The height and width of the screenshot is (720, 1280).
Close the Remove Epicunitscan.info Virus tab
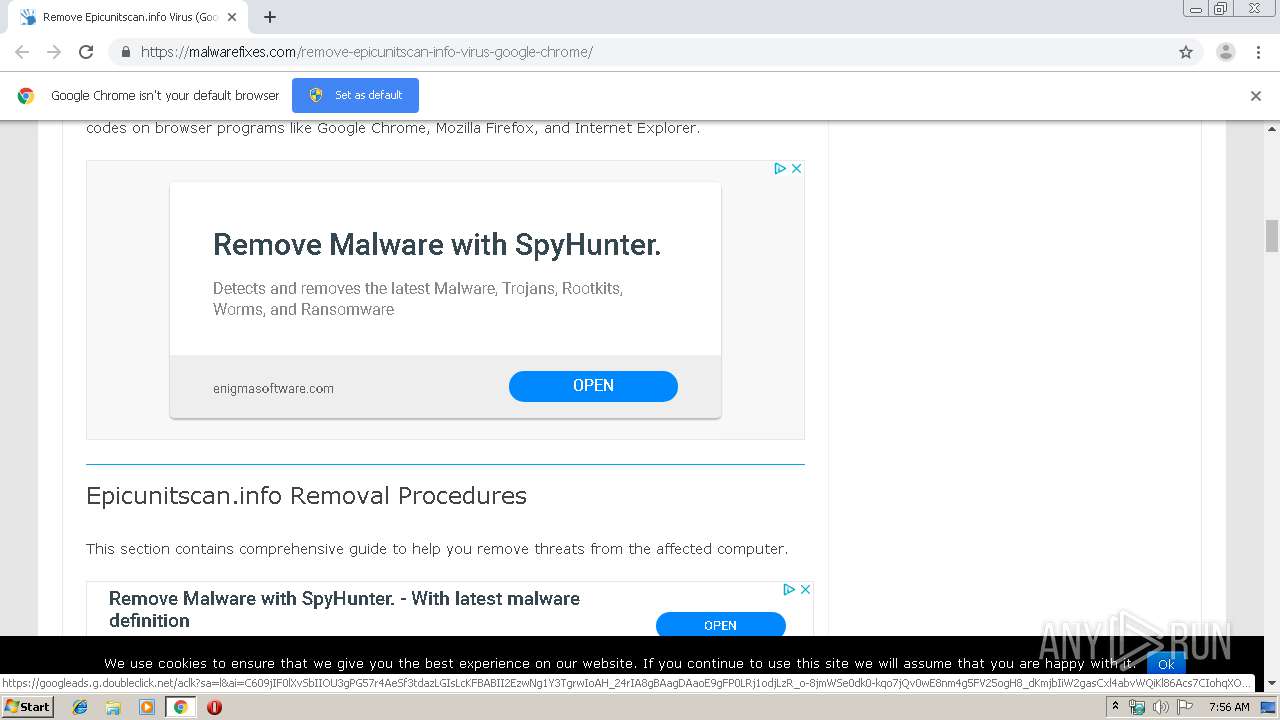point(232,17)
